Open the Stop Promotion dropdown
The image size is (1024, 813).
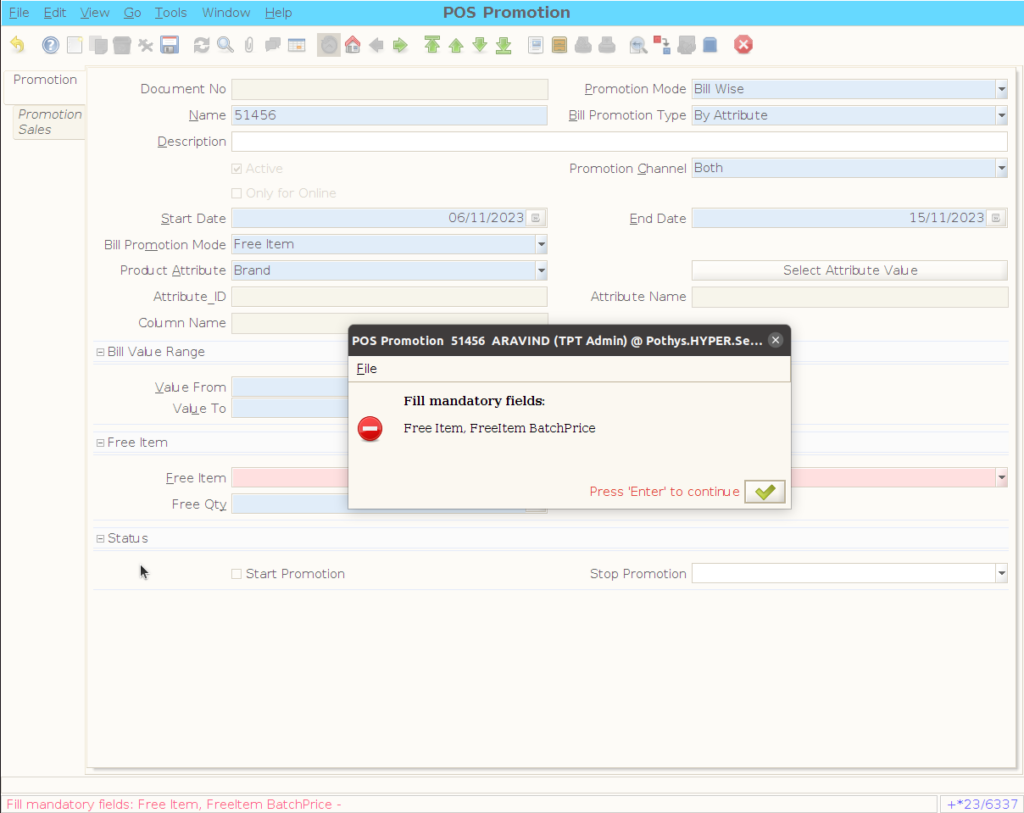click(x=1001, y=573)
